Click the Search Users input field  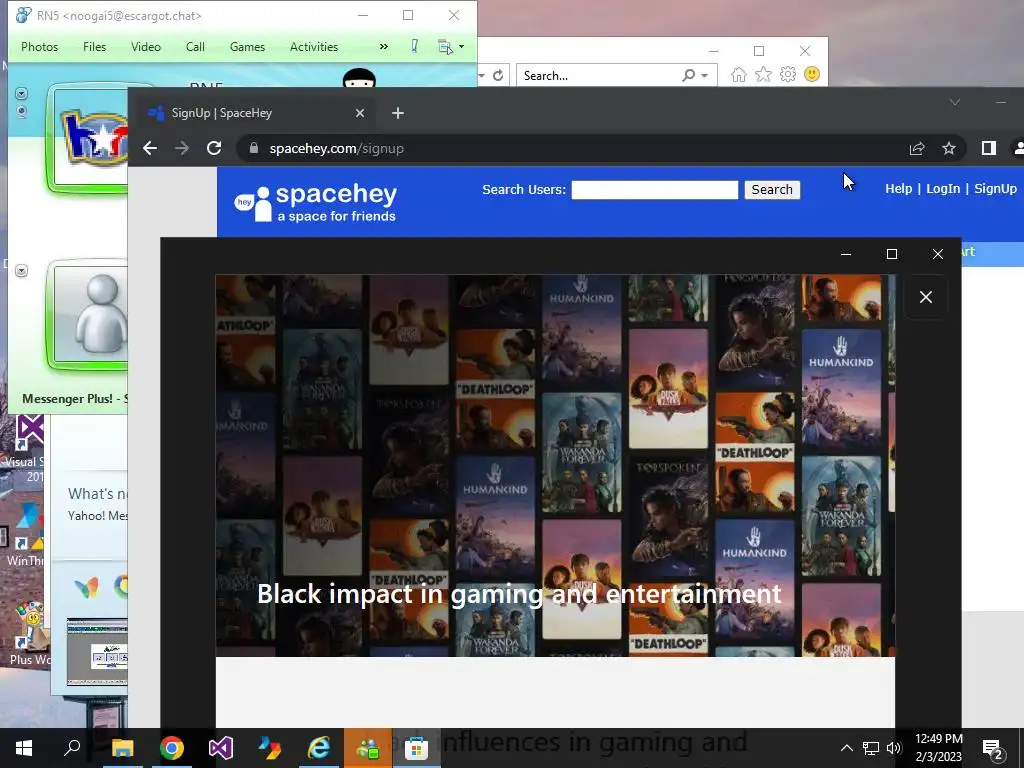click(x=654, y=190)
